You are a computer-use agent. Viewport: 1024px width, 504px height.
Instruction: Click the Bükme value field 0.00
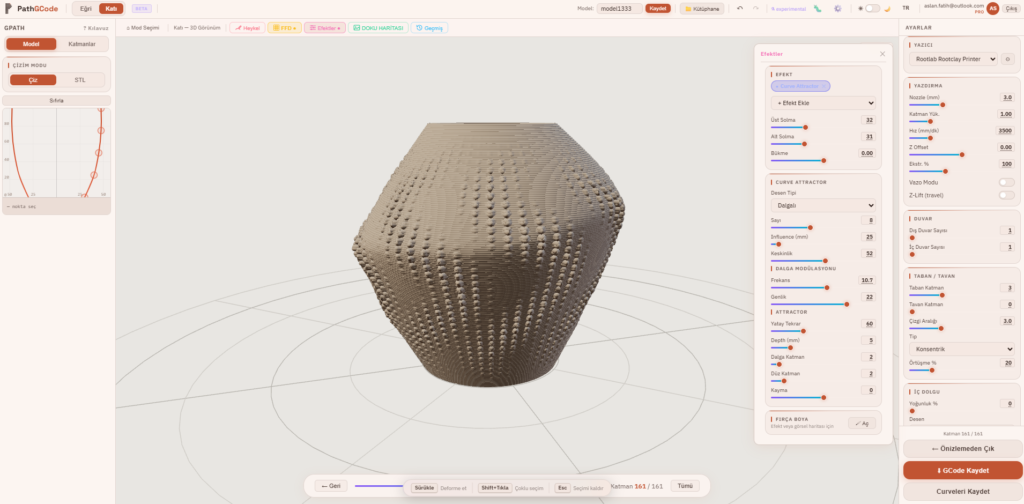[867, 153]
